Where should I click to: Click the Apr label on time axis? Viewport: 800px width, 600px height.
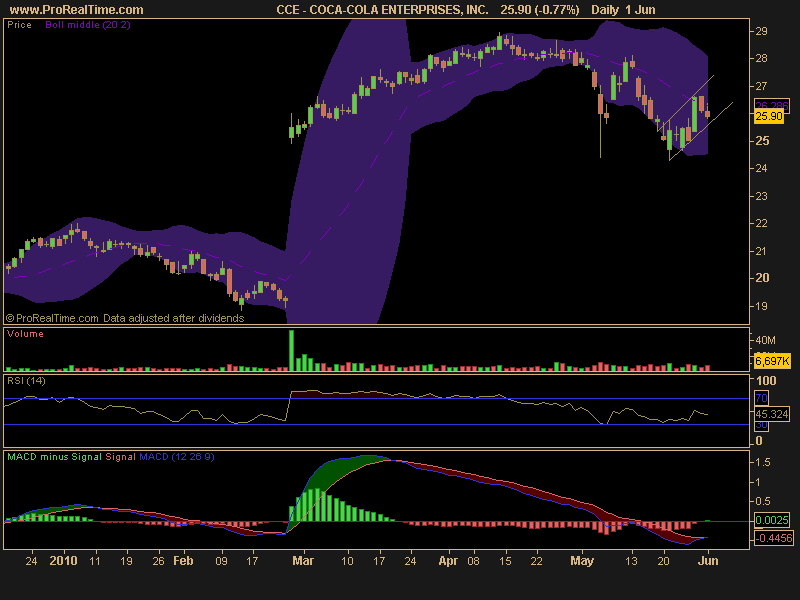click(x=448, y=561)
